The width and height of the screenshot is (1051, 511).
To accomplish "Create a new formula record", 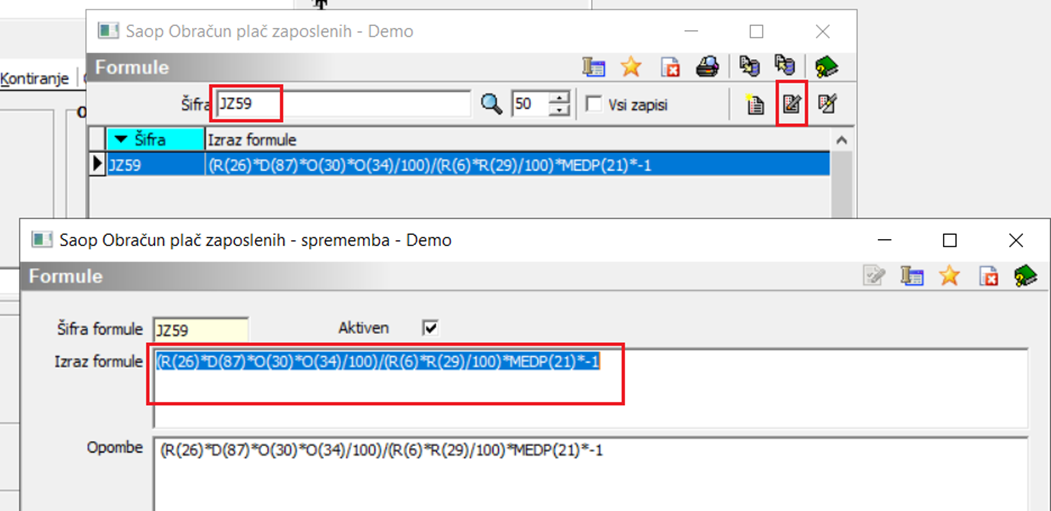I will [x=755, y=105].
